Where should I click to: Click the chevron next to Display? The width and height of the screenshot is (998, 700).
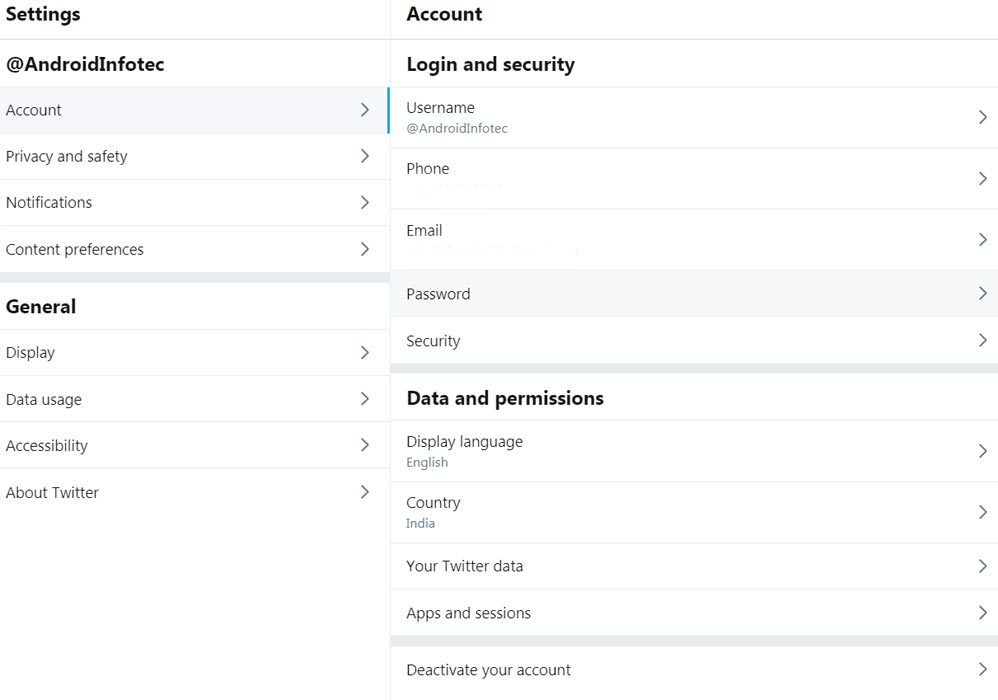coord(365,353)
